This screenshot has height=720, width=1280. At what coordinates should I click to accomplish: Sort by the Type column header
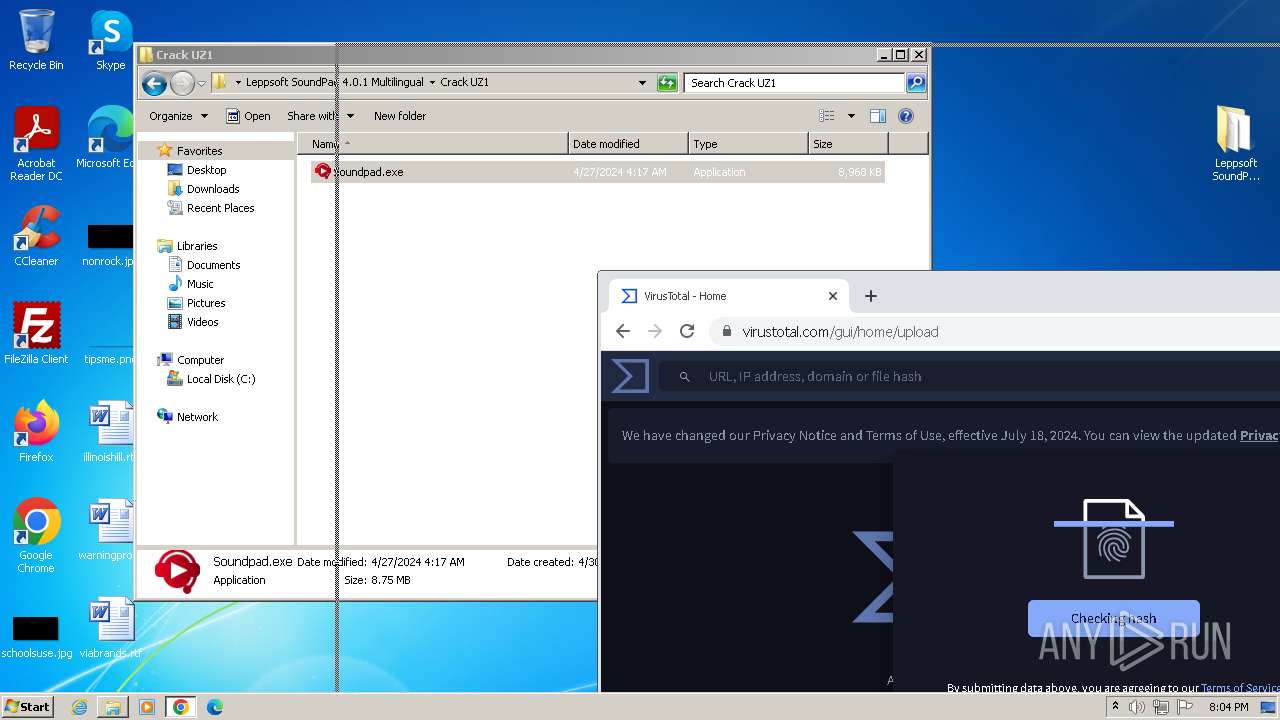[x=748, y=144]
